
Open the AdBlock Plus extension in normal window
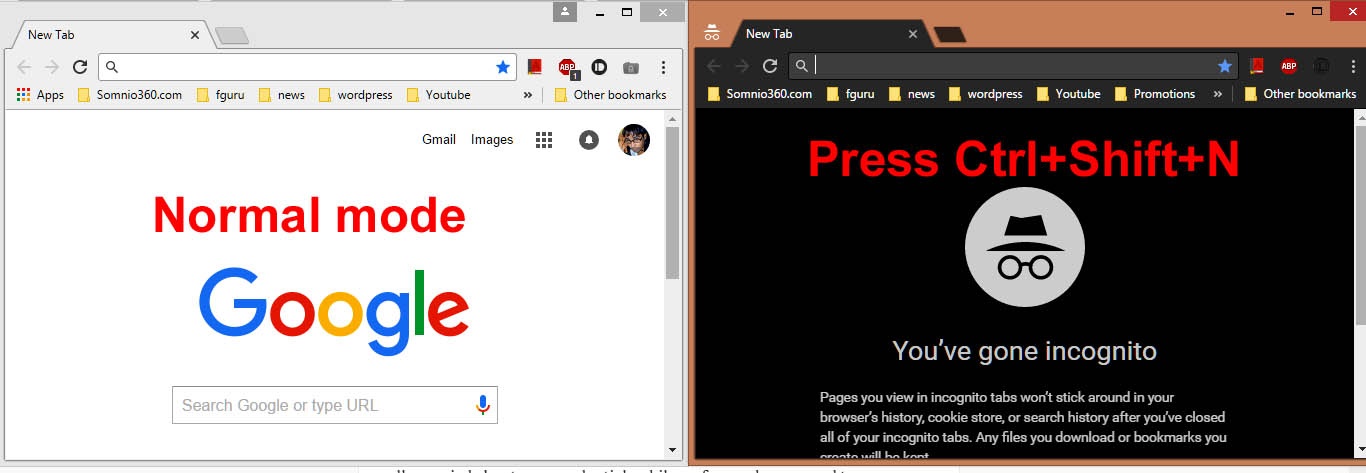[x=568, y=68]
